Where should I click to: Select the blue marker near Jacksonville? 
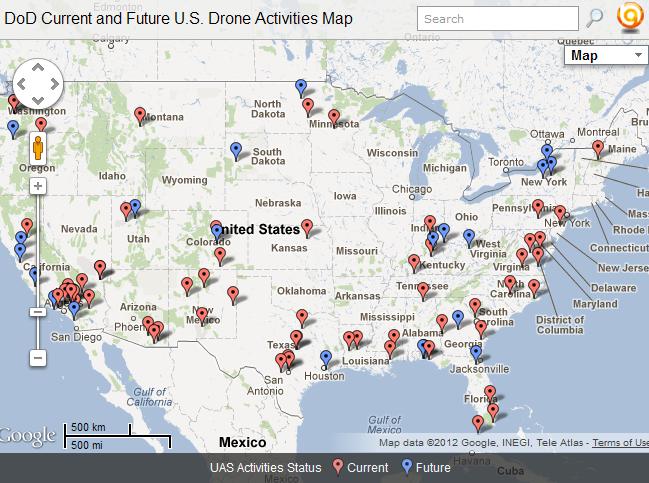476,354
